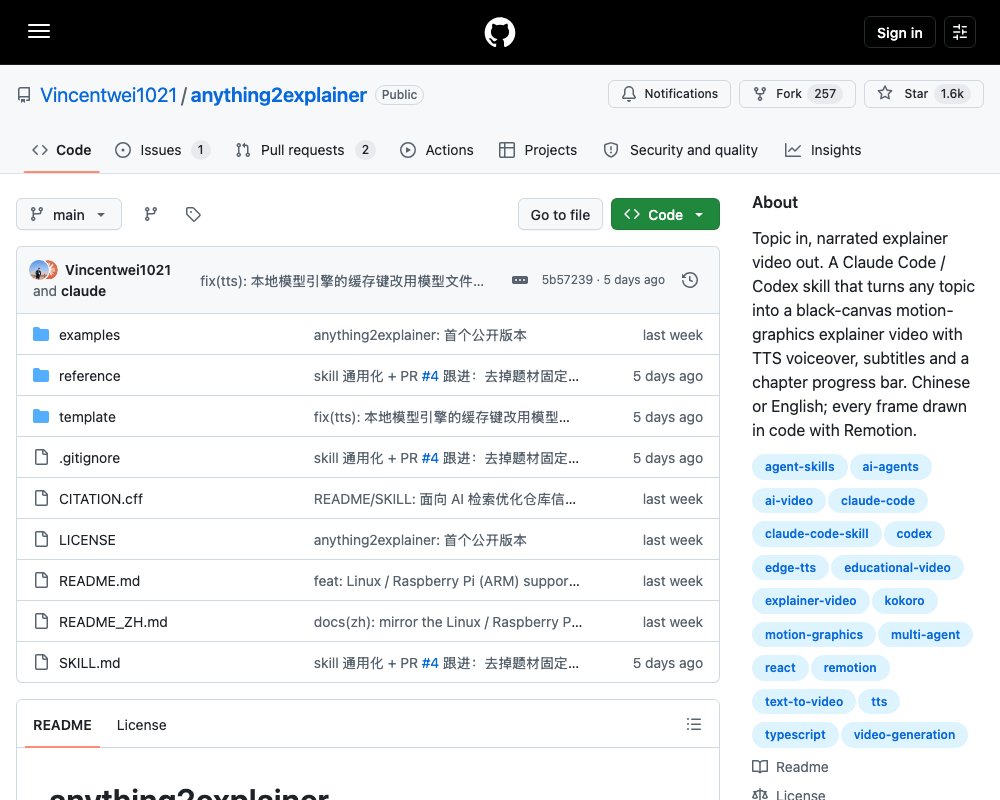Open the main branch dropdown

coord(69,214)
